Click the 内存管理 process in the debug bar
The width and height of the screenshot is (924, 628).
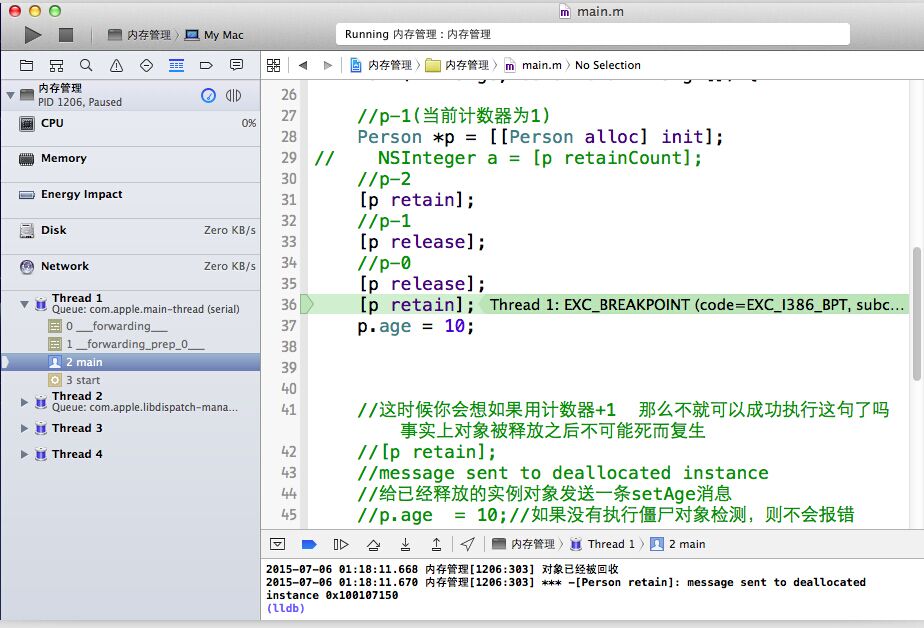pyautogui.click(x=523, y=544)
